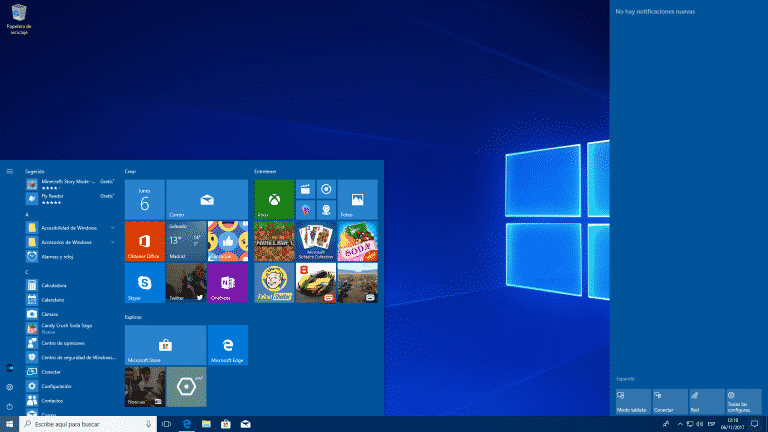The image size is (768, 432).
Task: Open Calculadora from the app list
Action: click(x=71, y=285)
